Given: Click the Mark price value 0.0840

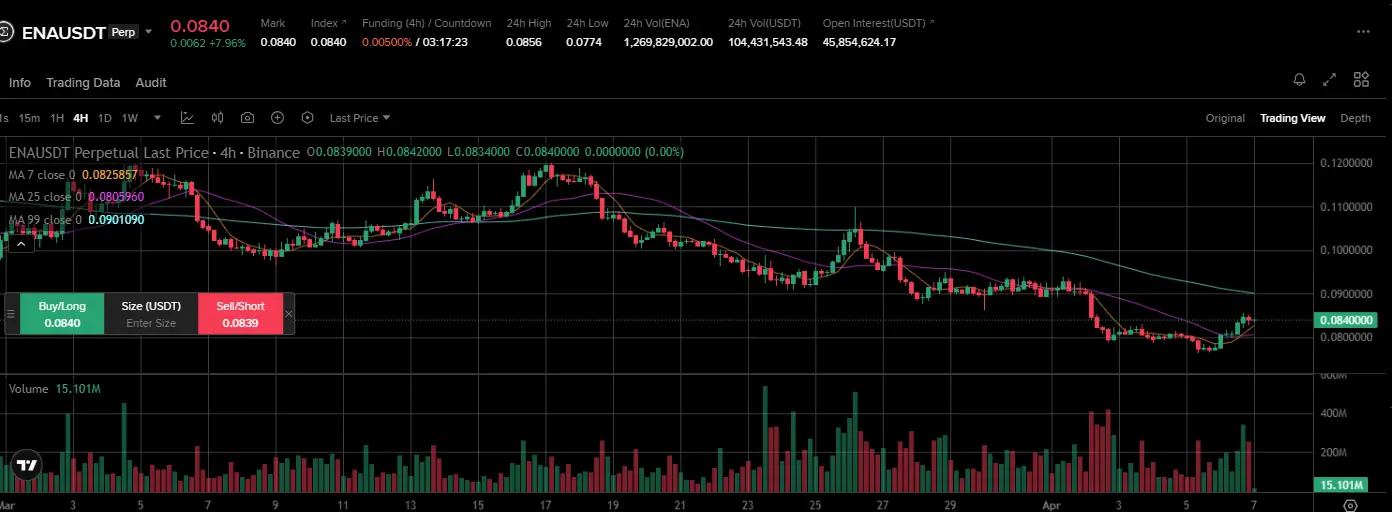Looking at the screenshot, I should coord(278,42).
